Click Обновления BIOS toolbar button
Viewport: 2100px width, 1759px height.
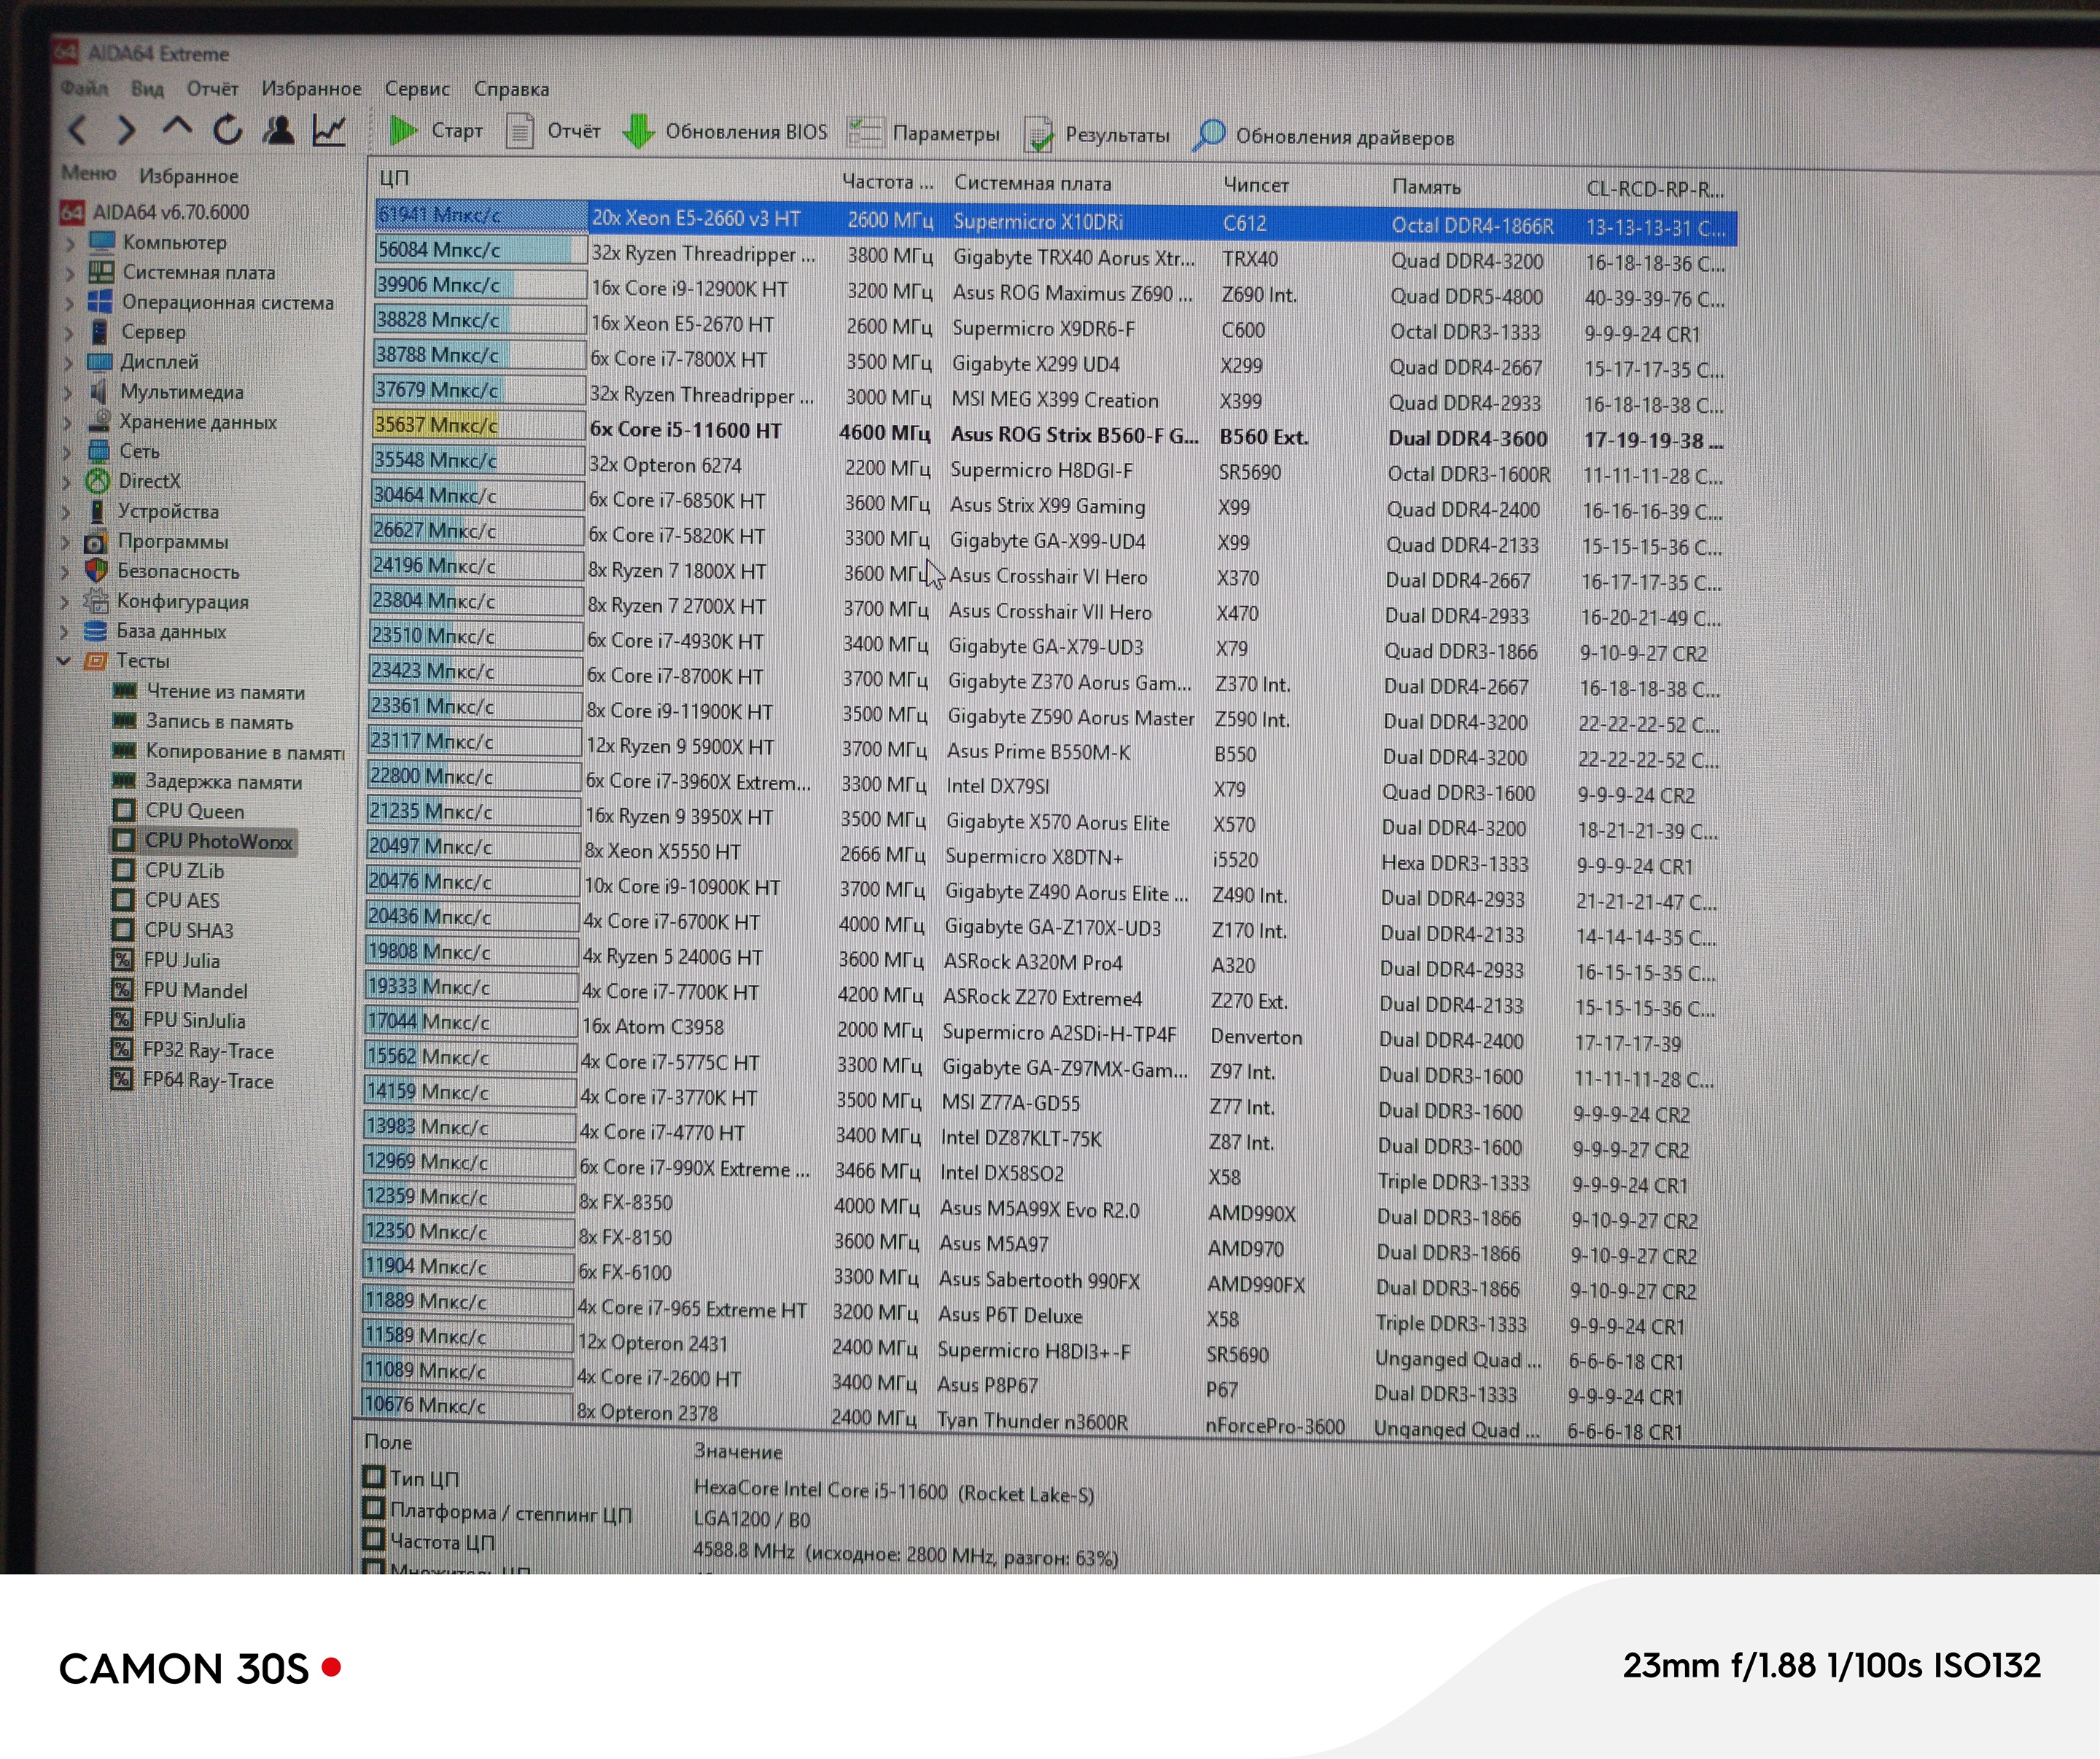coord(725,132)
